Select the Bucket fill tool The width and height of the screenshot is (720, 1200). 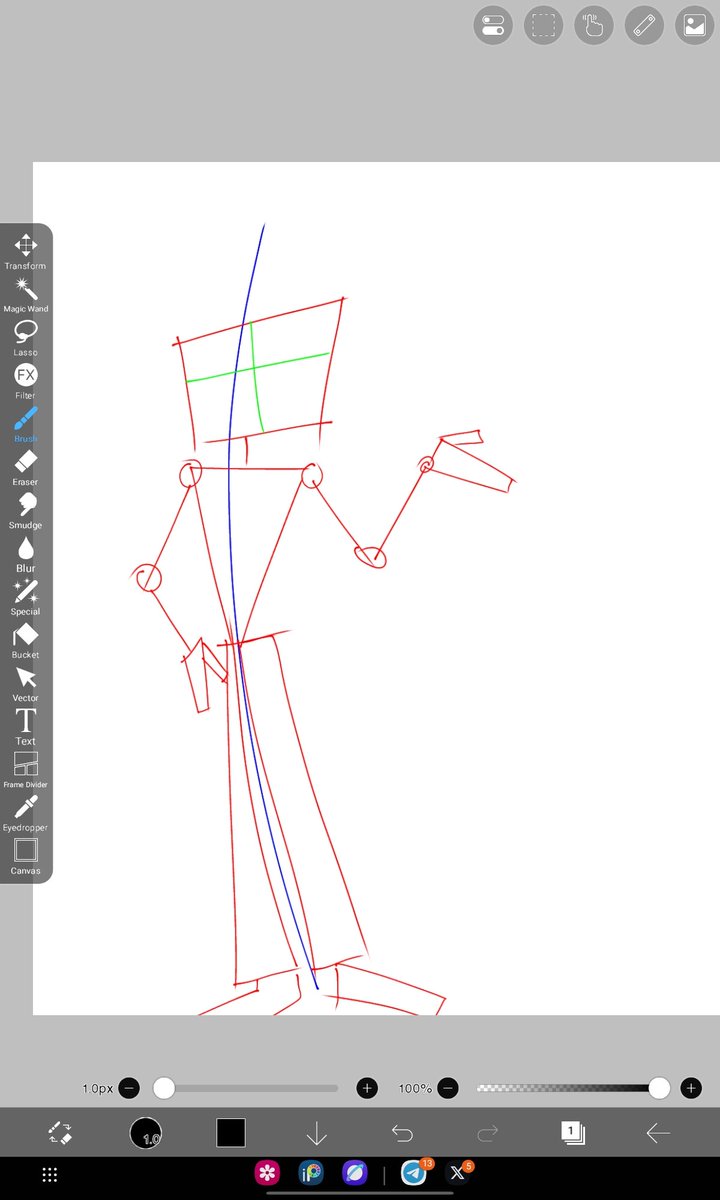[x=25, y=640]
